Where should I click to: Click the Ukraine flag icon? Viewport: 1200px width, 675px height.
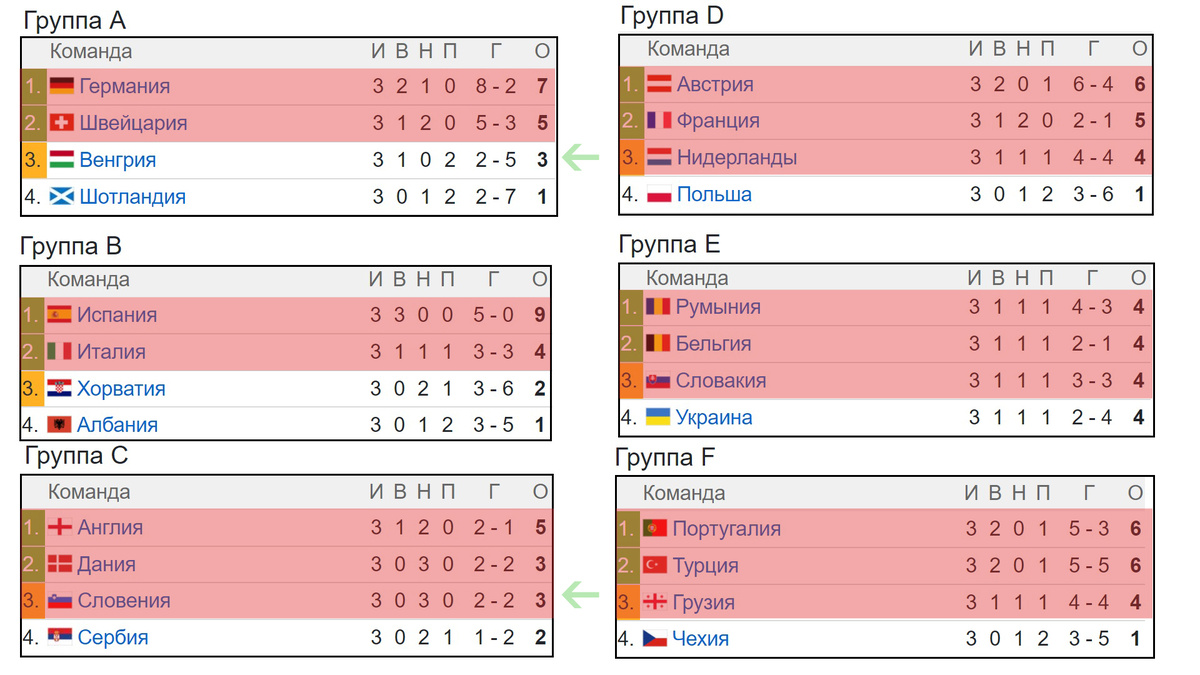point(657,417)
